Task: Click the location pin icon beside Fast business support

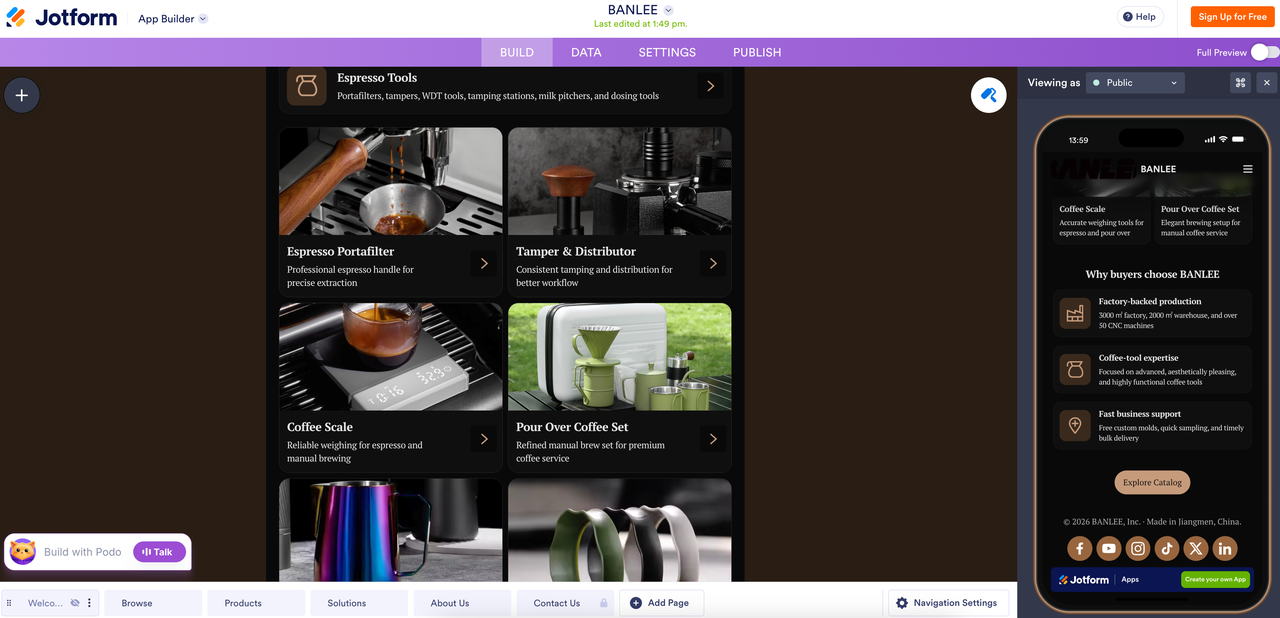Action: pyautogui.click(x=1075, y=426)
